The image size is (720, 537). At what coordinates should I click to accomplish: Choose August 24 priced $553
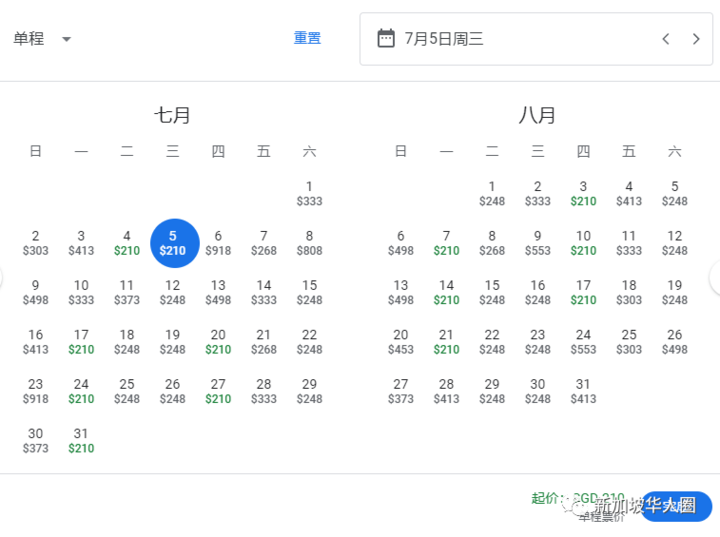583,342
